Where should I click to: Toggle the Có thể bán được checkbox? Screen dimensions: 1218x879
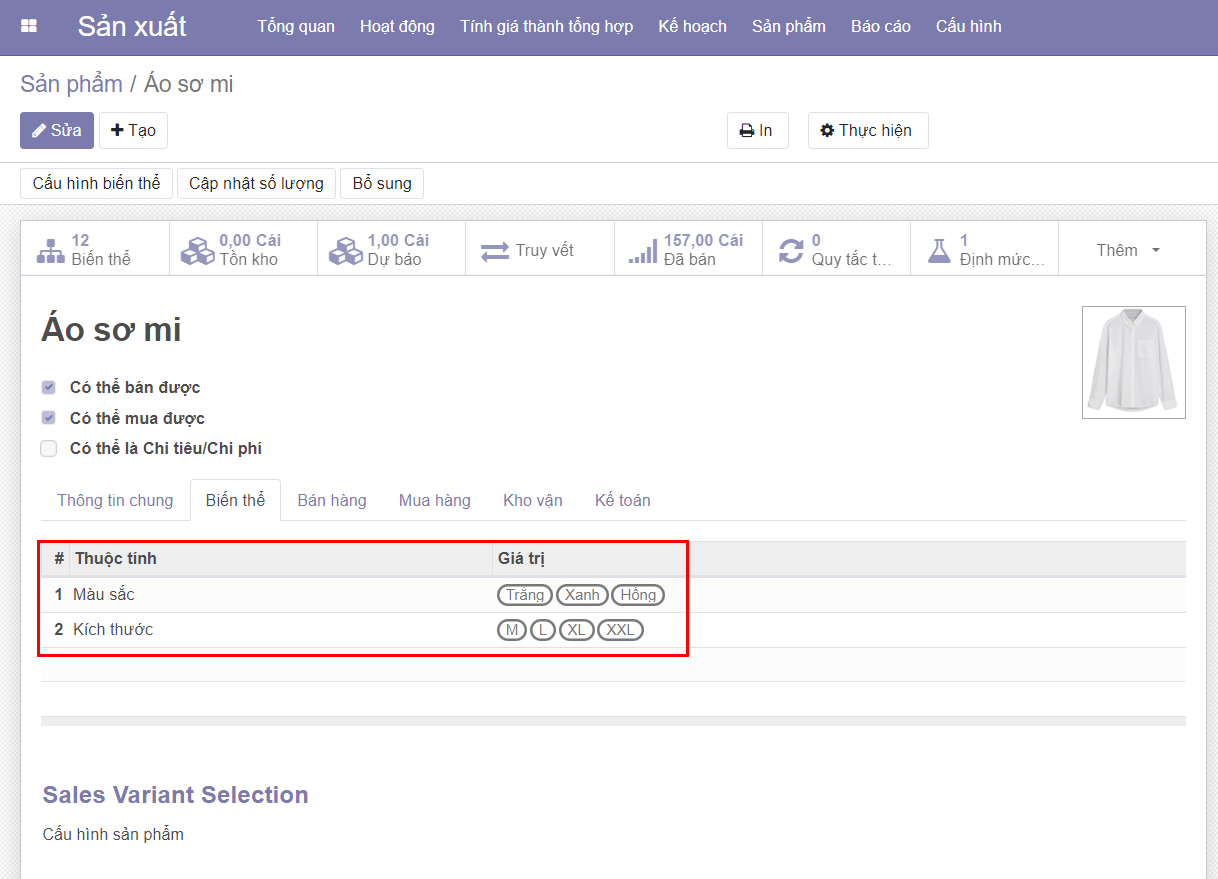pyautogui.click(x=49, y=388)
